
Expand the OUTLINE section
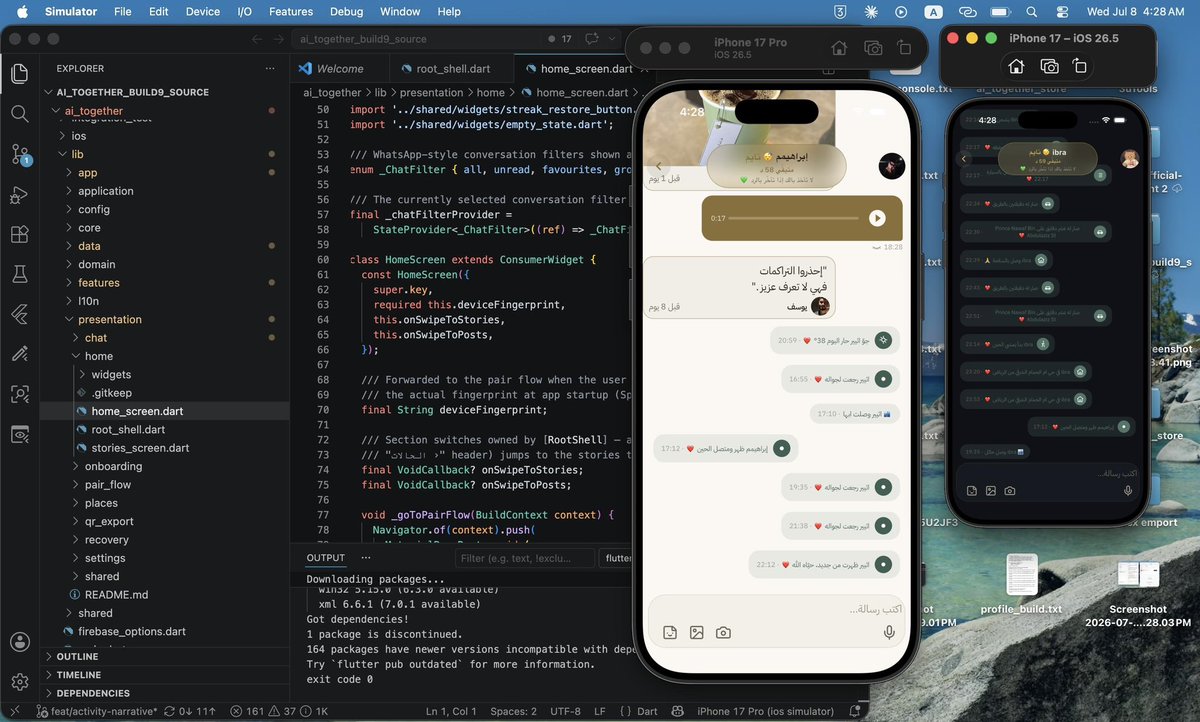click(165, 657)
